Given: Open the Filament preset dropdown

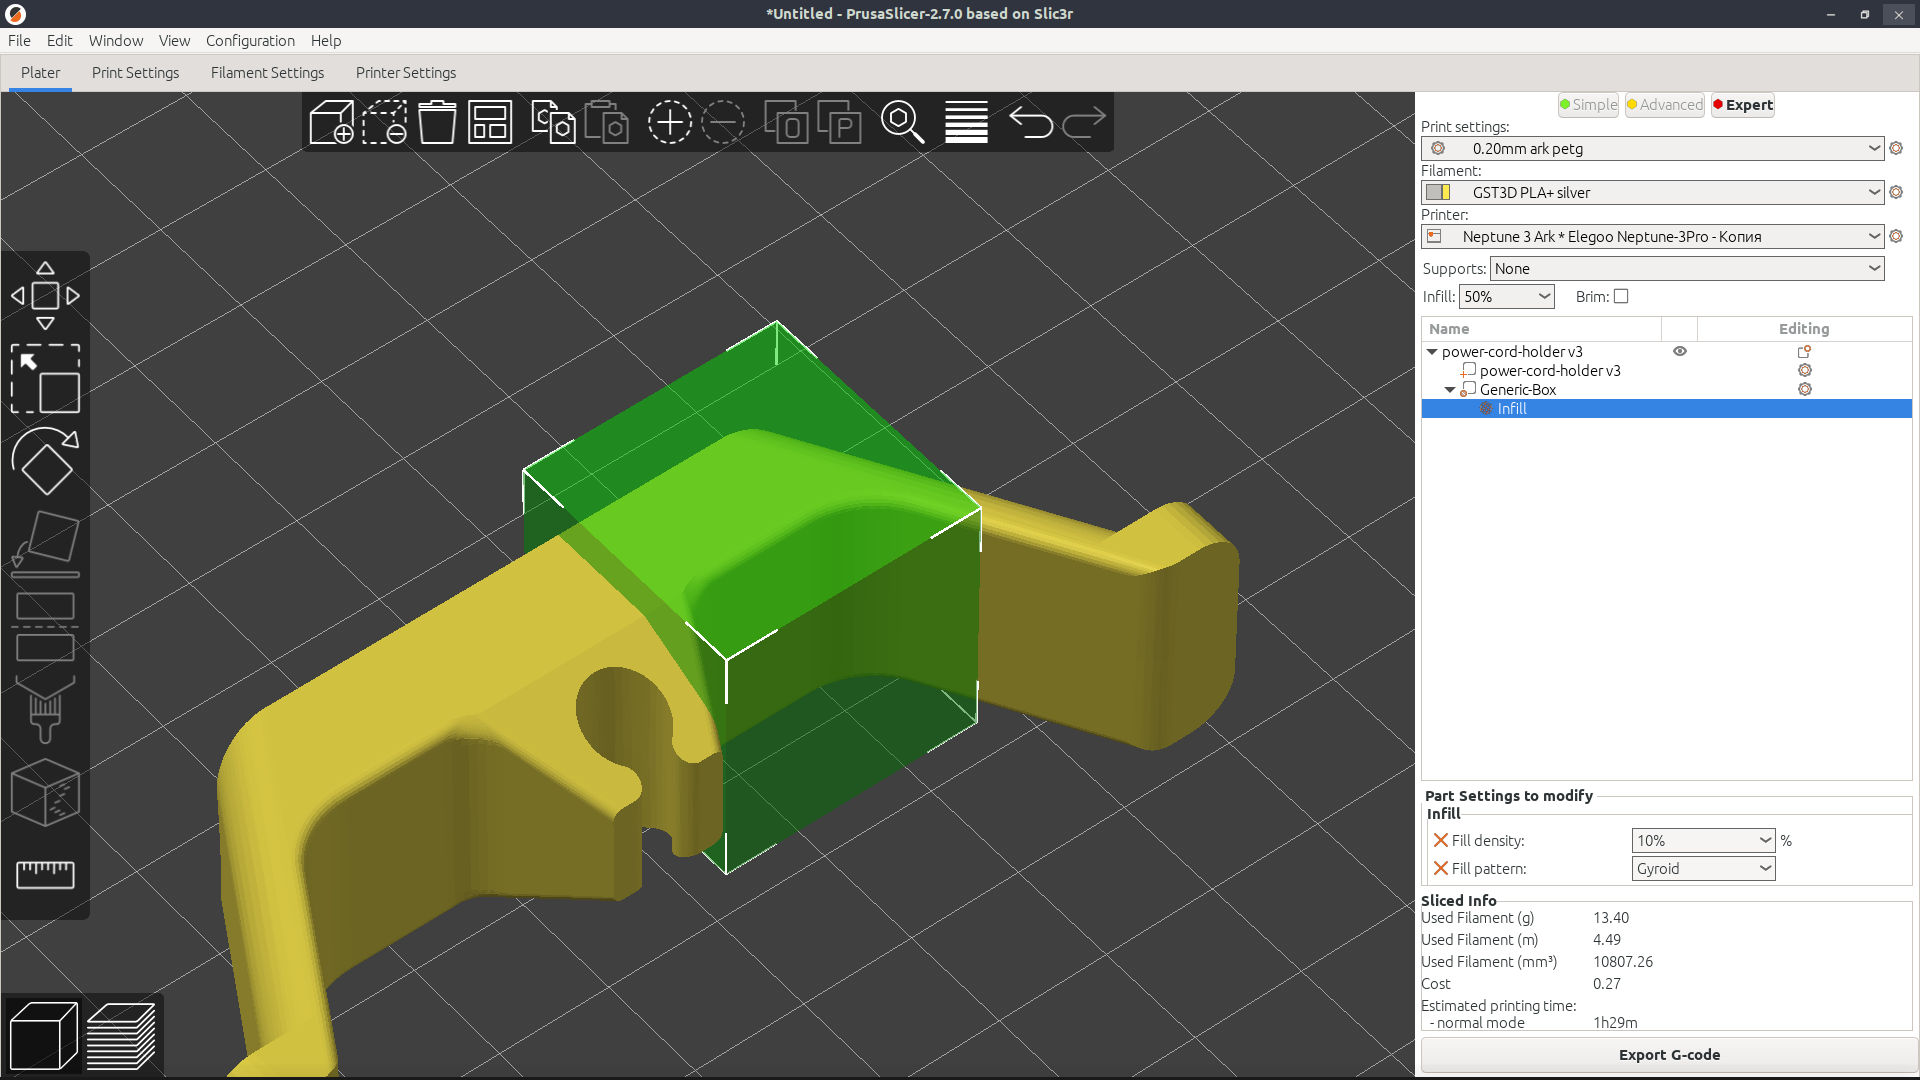Looking at the screenshot, I should pyautogui.click(x=1652, y=192).
